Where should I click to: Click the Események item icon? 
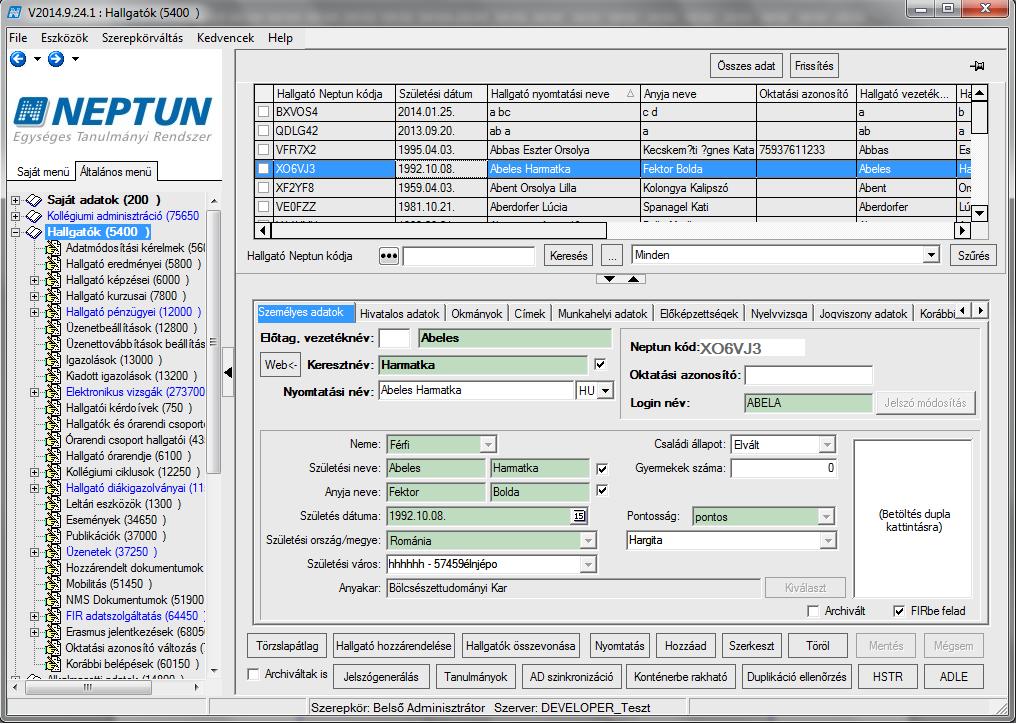point(53,520)
